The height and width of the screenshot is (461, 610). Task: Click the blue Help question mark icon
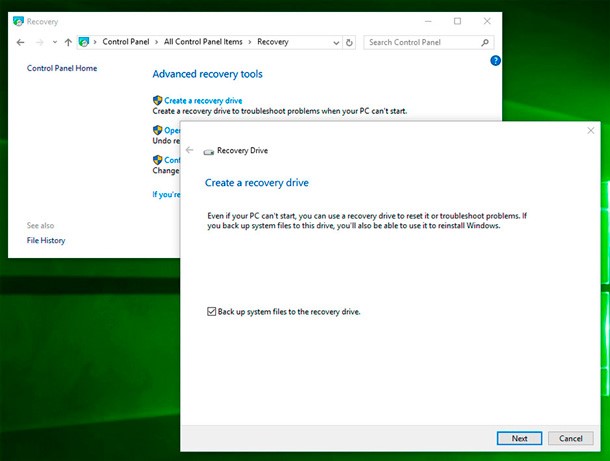coord(495,61)
